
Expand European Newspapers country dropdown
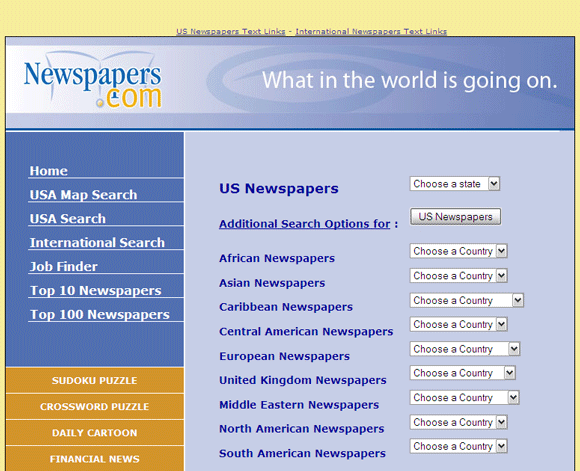[465, 349]
